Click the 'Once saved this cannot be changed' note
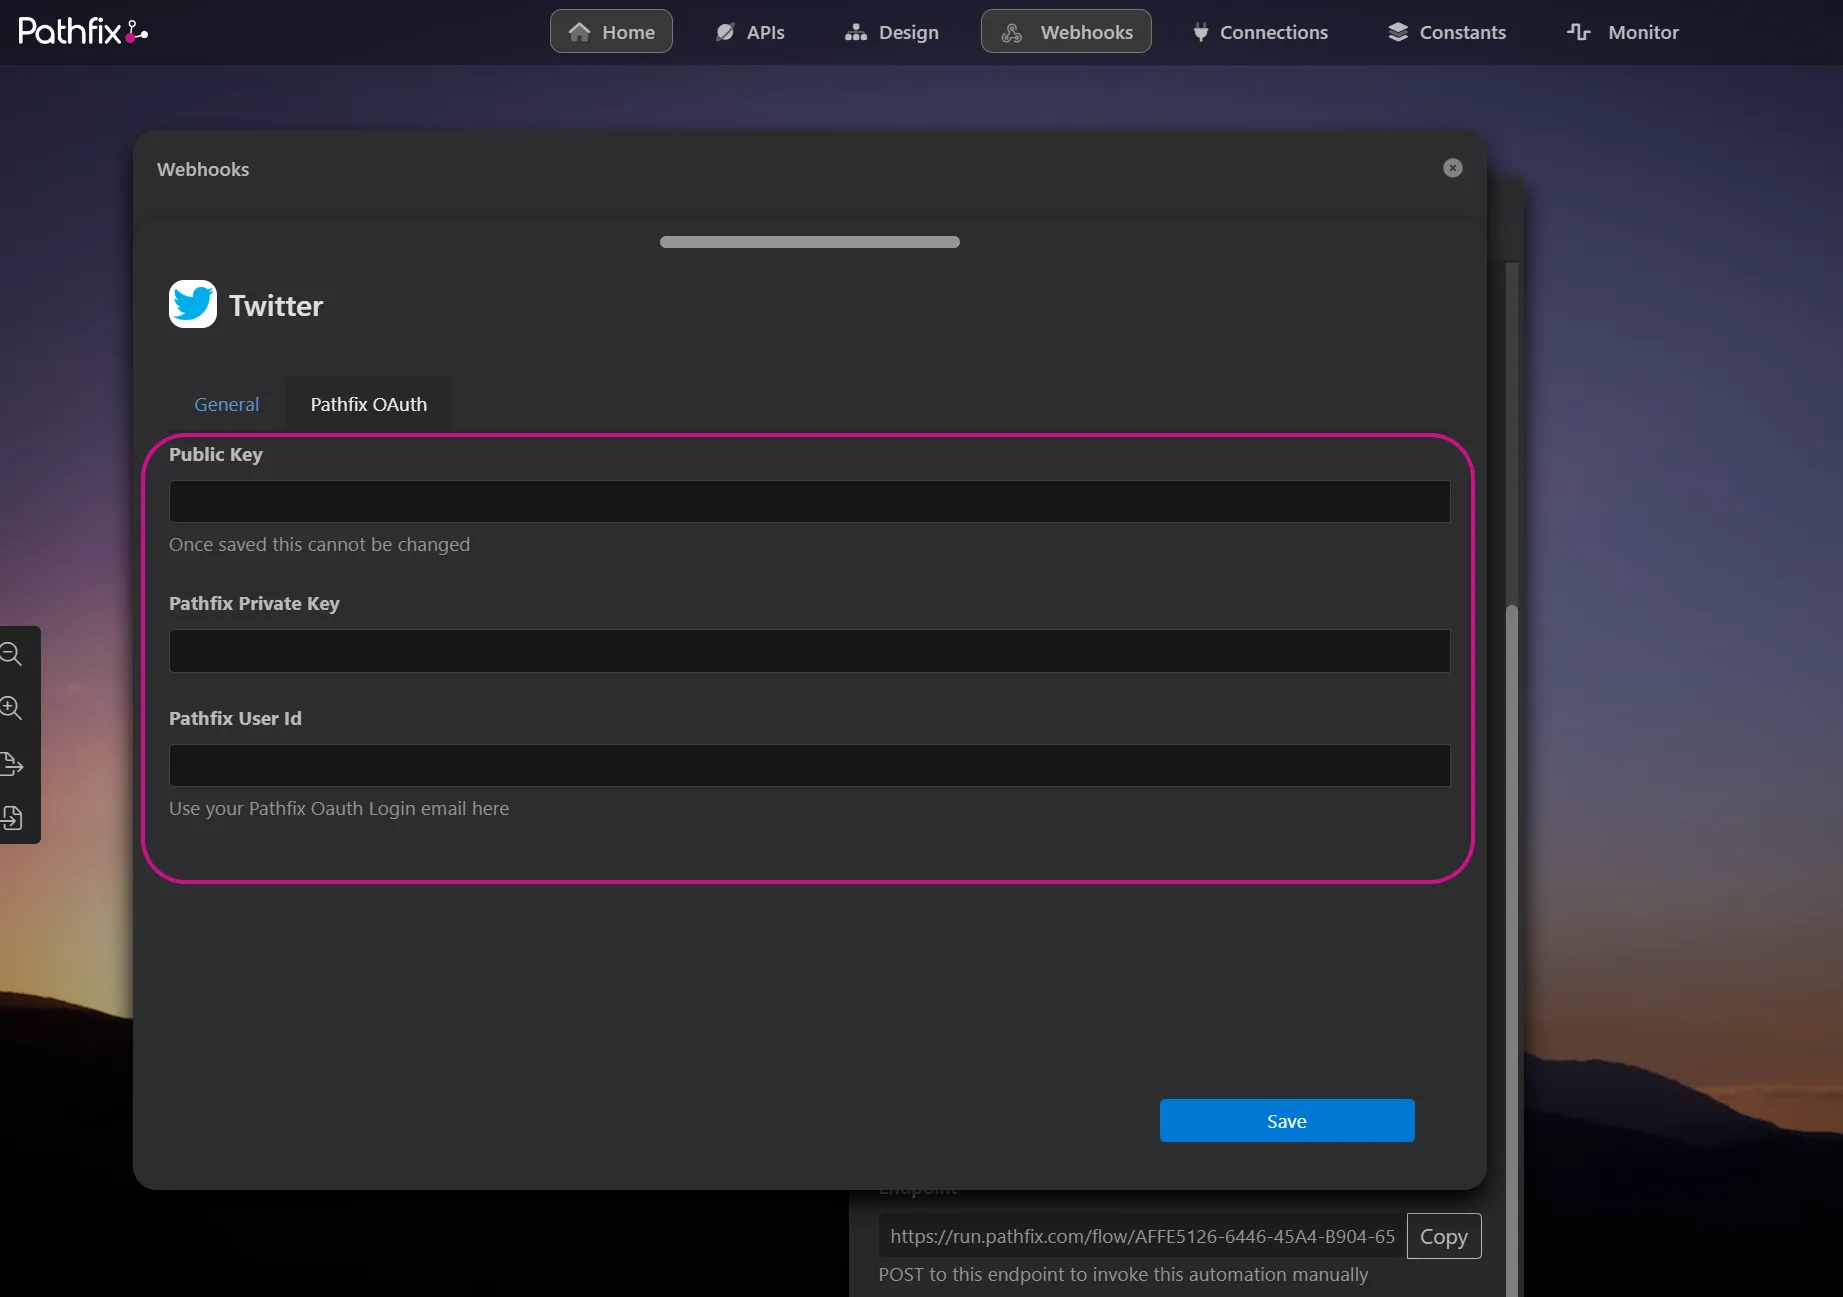The height and width of the screenshot is (1297, 1843). tap(319, 544)
